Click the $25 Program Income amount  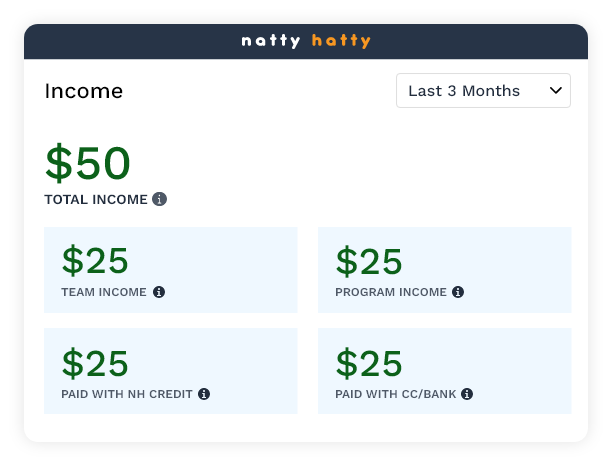pos(369,260)
